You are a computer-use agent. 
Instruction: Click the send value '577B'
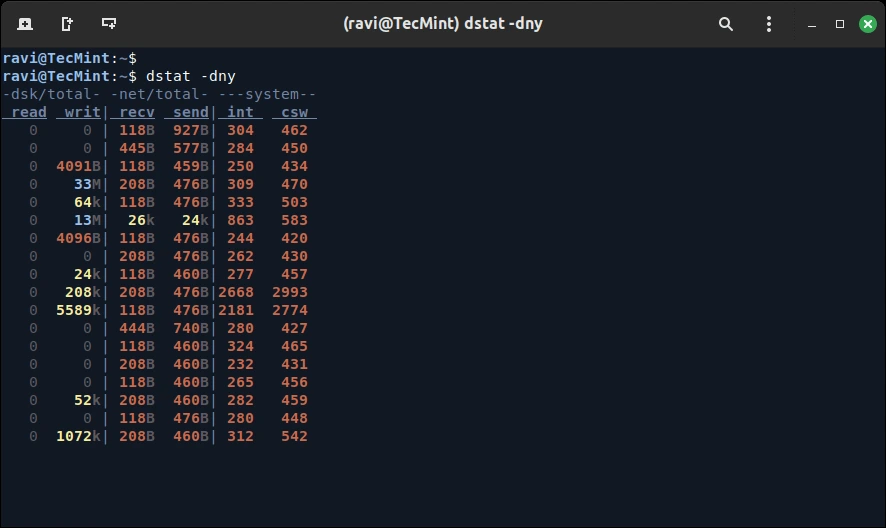pos(191,149)
